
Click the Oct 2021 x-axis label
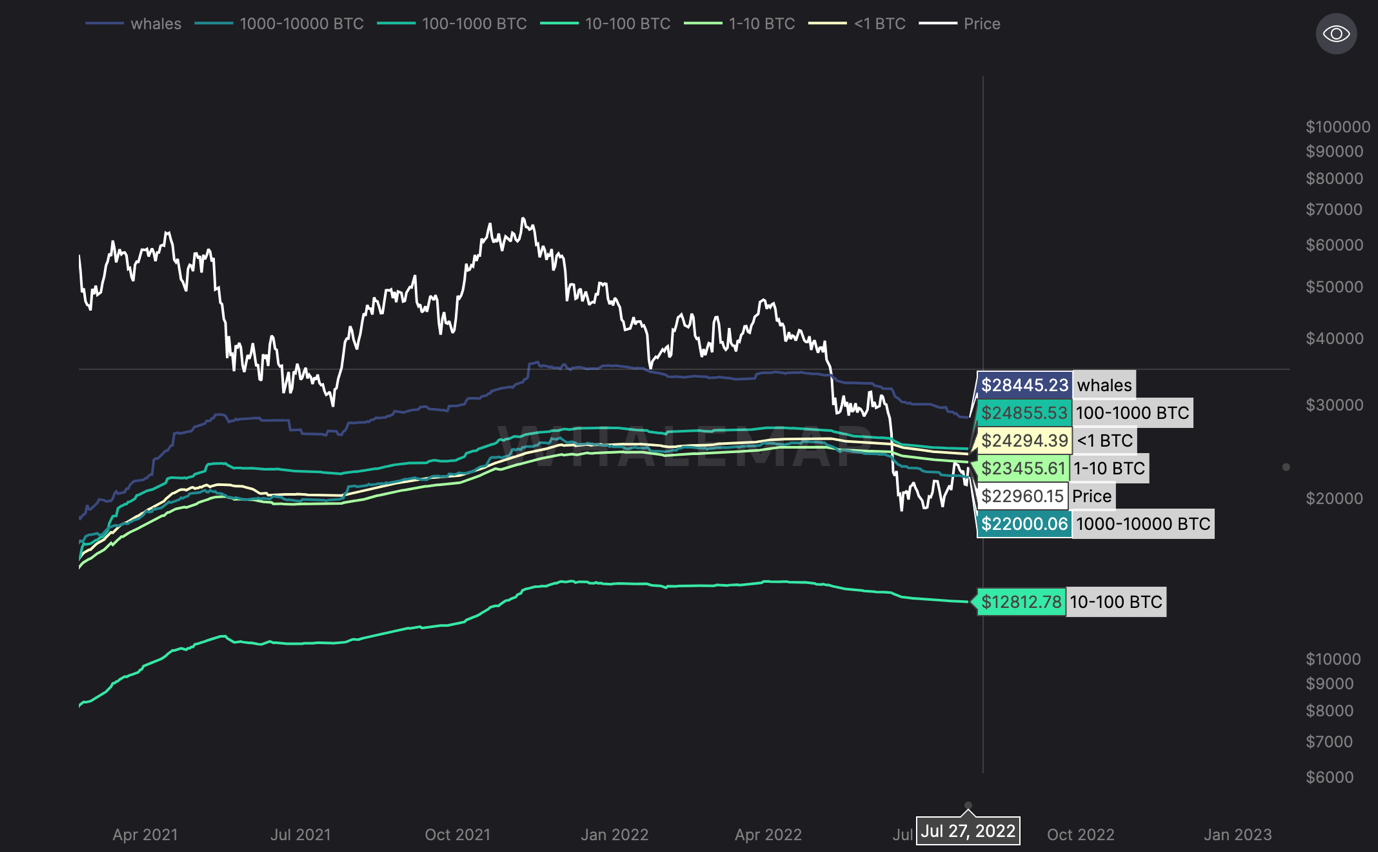coord(457,835)
